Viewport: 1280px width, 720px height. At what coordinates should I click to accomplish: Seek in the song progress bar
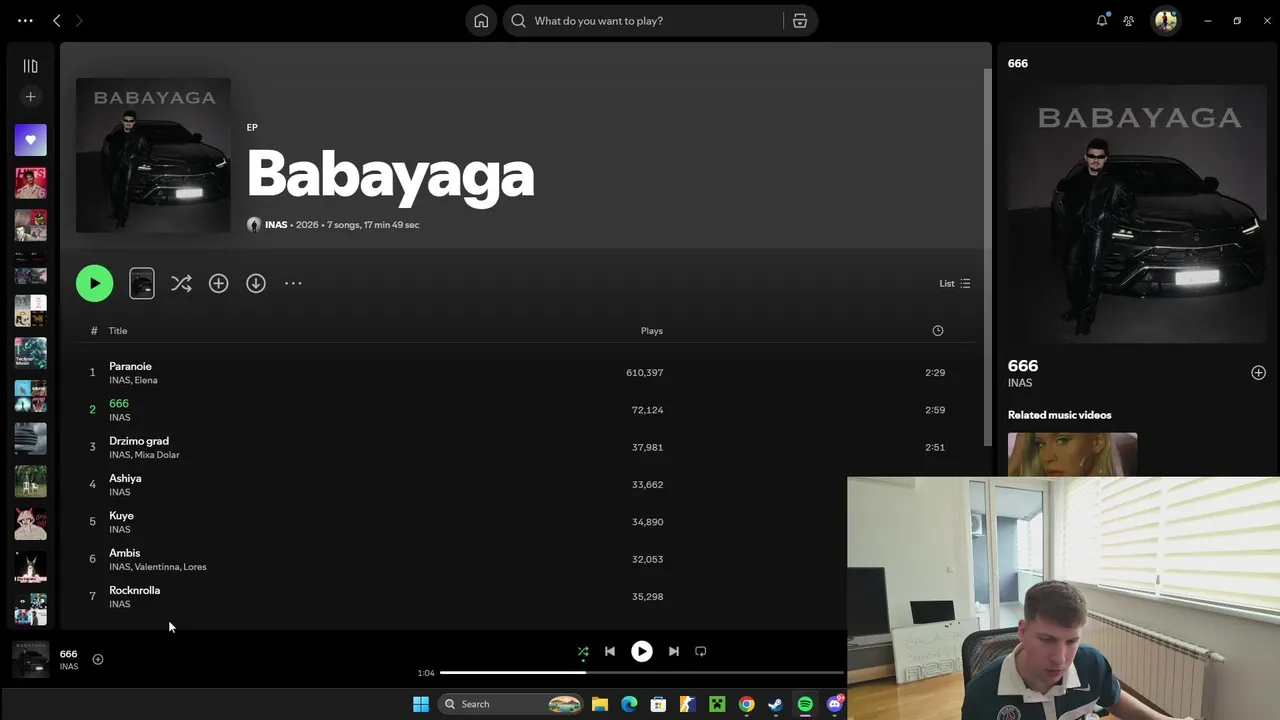(x=642, y=673)
